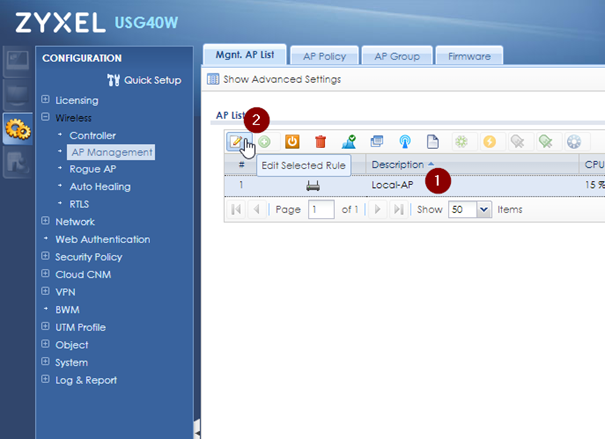Click the stacked windows icon in toolbar
This screenshot has width=605, height=439.
376,142
